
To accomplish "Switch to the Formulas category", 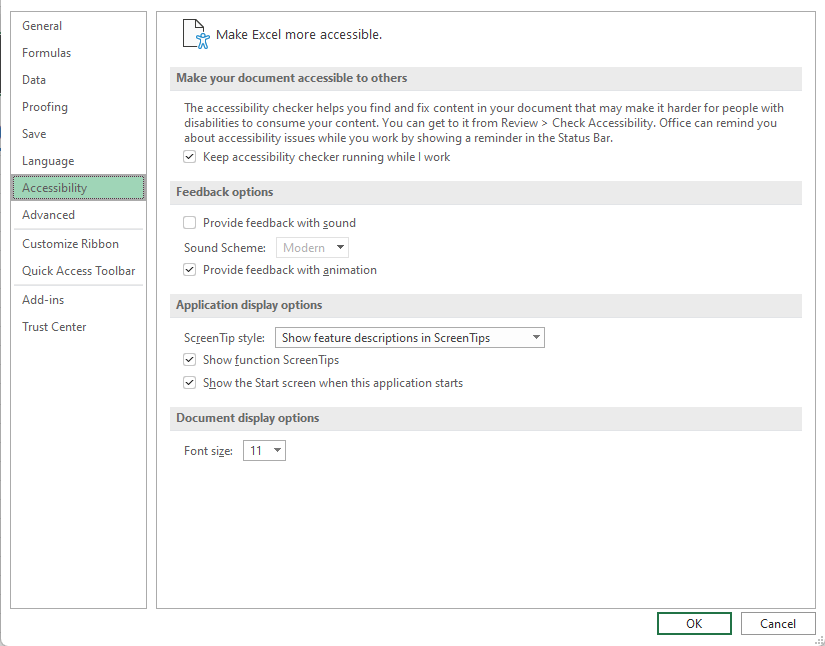I will click(78, 53).
